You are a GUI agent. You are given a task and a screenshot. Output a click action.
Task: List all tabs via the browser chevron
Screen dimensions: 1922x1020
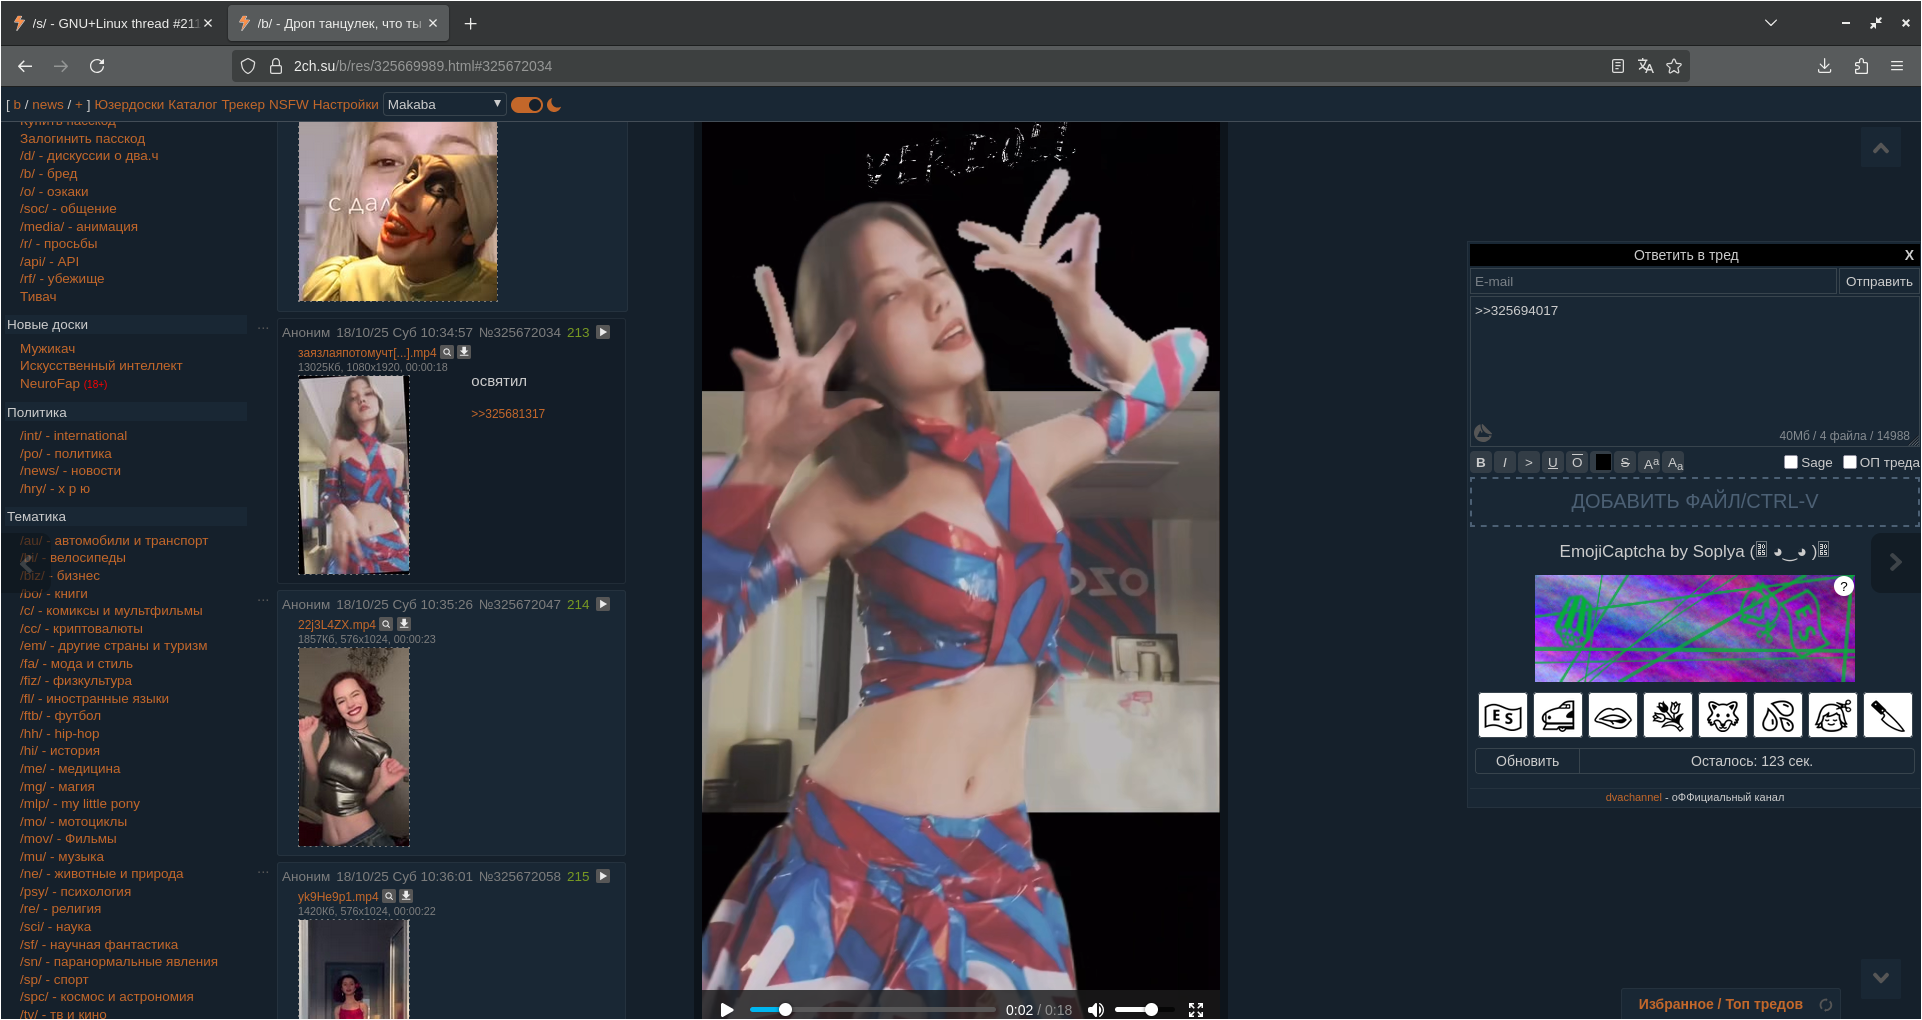(x=1771, y=23)
